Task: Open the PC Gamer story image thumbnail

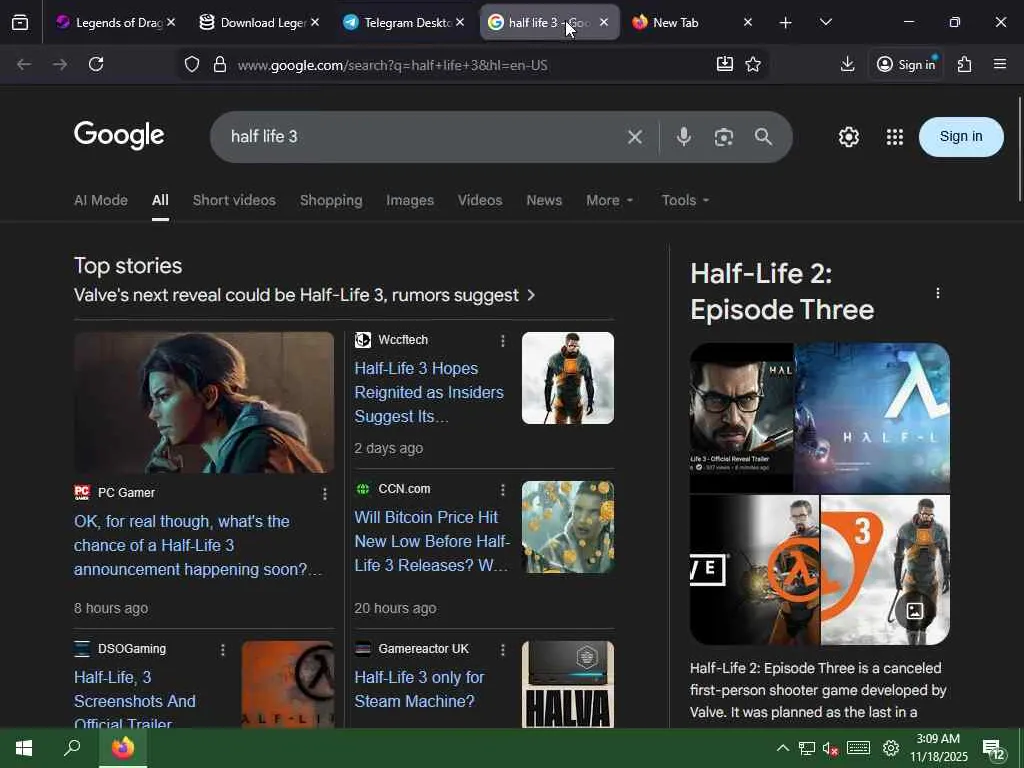Action: (204, 402)
